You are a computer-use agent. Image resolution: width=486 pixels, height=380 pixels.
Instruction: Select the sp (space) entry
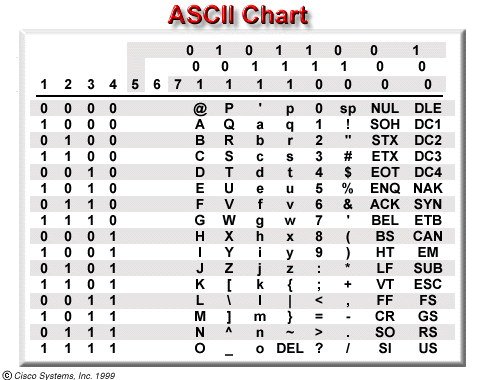coord(348,109)
